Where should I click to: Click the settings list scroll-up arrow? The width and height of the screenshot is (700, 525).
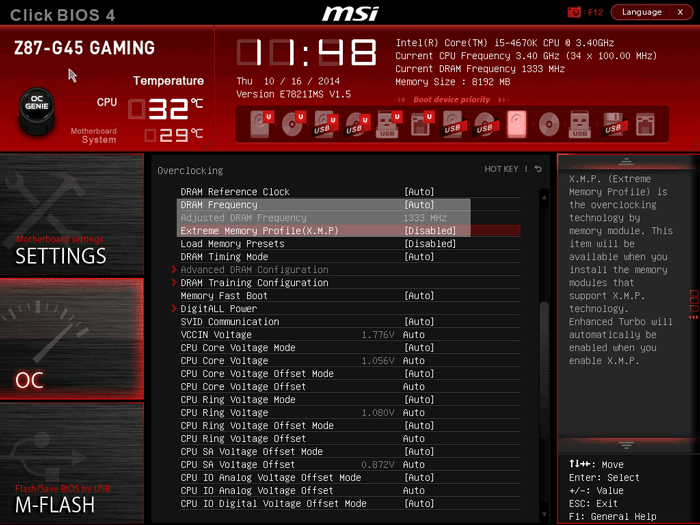544,196
